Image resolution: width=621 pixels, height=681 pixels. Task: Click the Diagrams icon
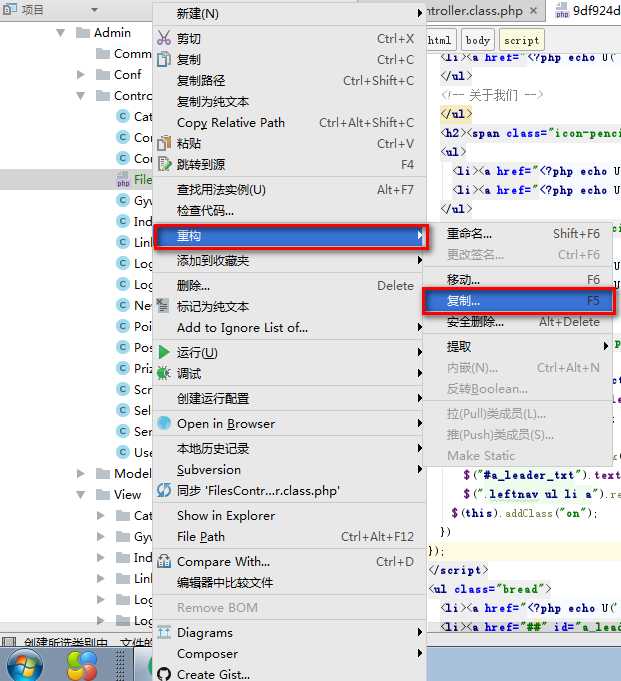pos(164,632)
